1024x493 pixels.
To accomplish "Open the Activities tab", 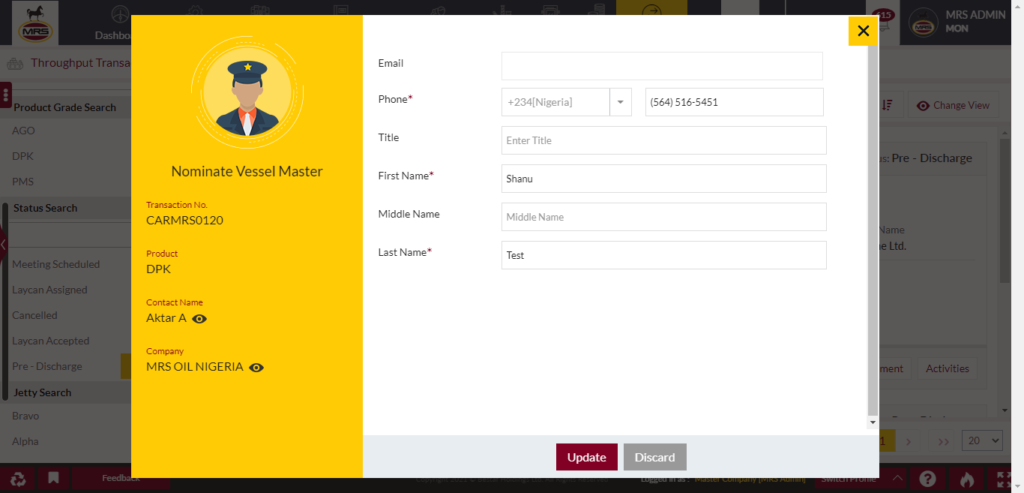I will coord(947,368).
